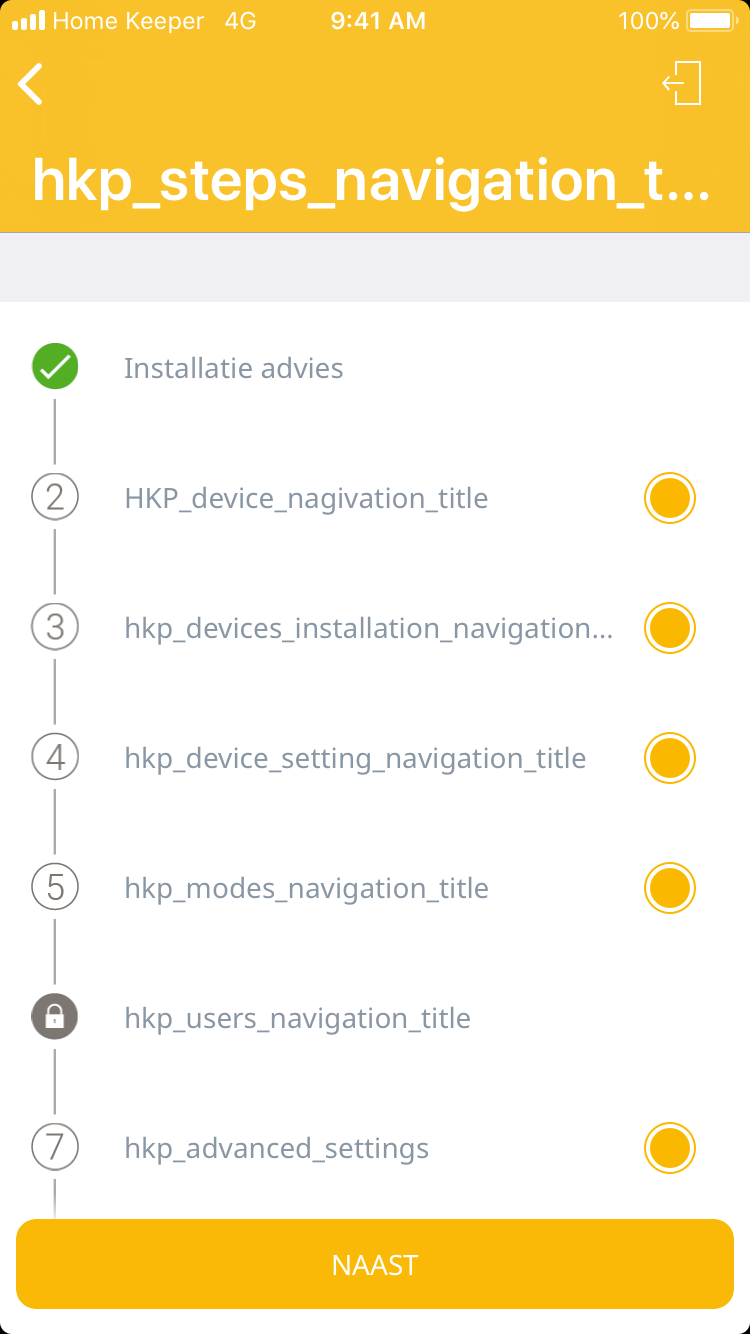The width and height of the screenshot is (750, 1334).
Task: Select the hkp_modes_navigation_title status indicator
Action: coord(669,888)
